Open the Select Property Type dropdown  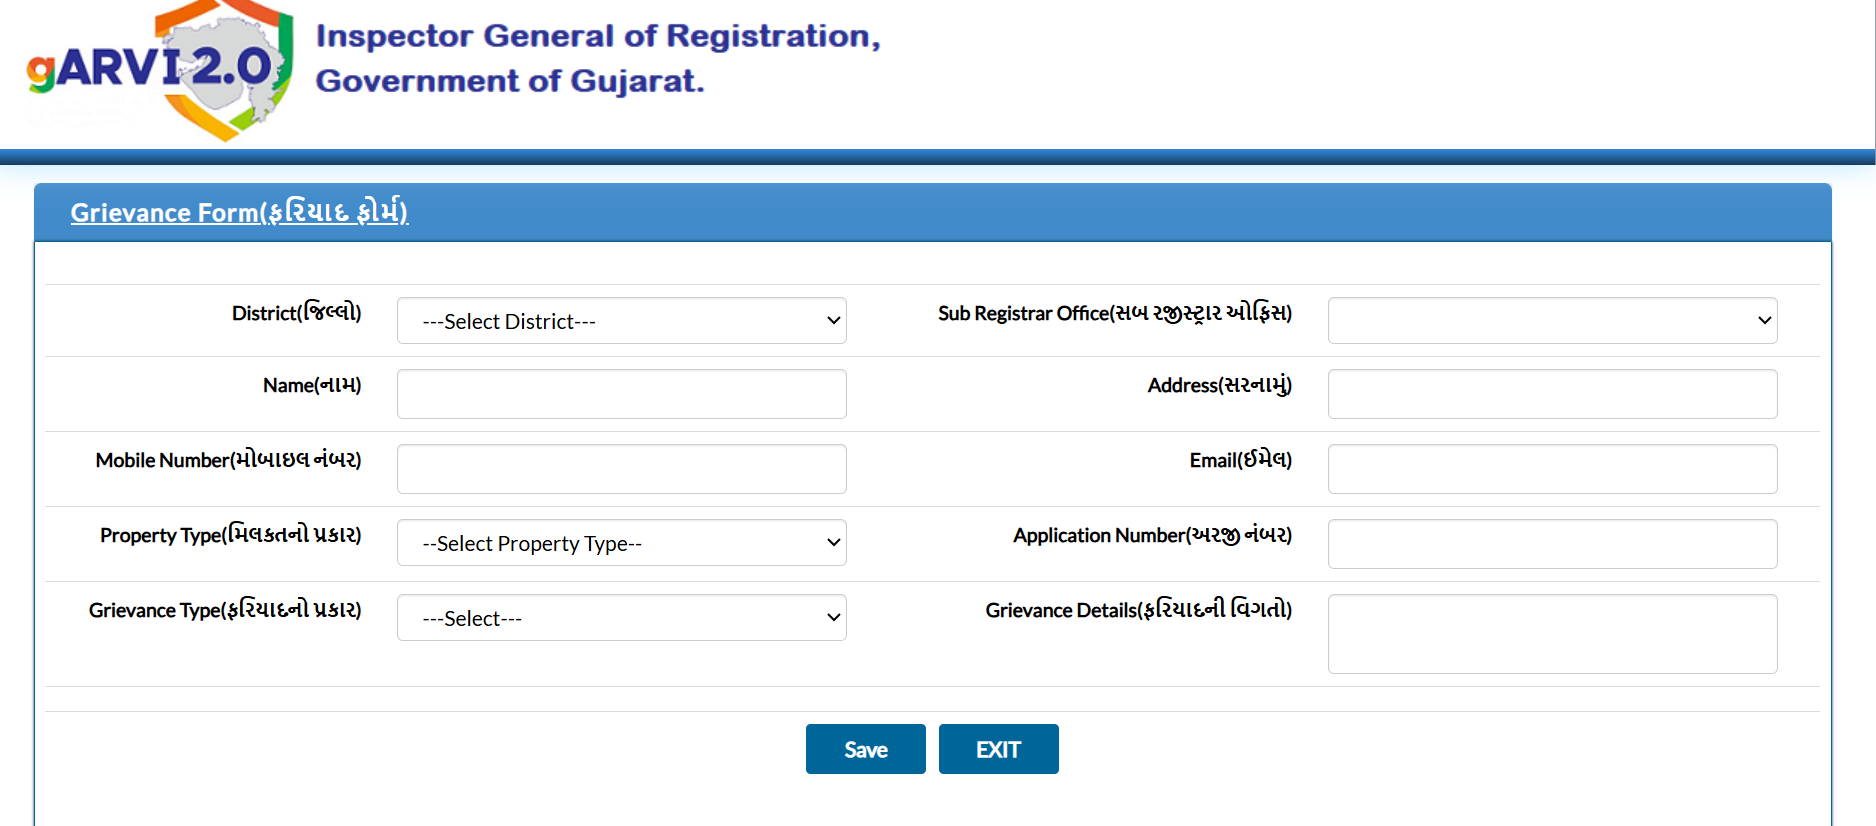(x=621, y=542)
